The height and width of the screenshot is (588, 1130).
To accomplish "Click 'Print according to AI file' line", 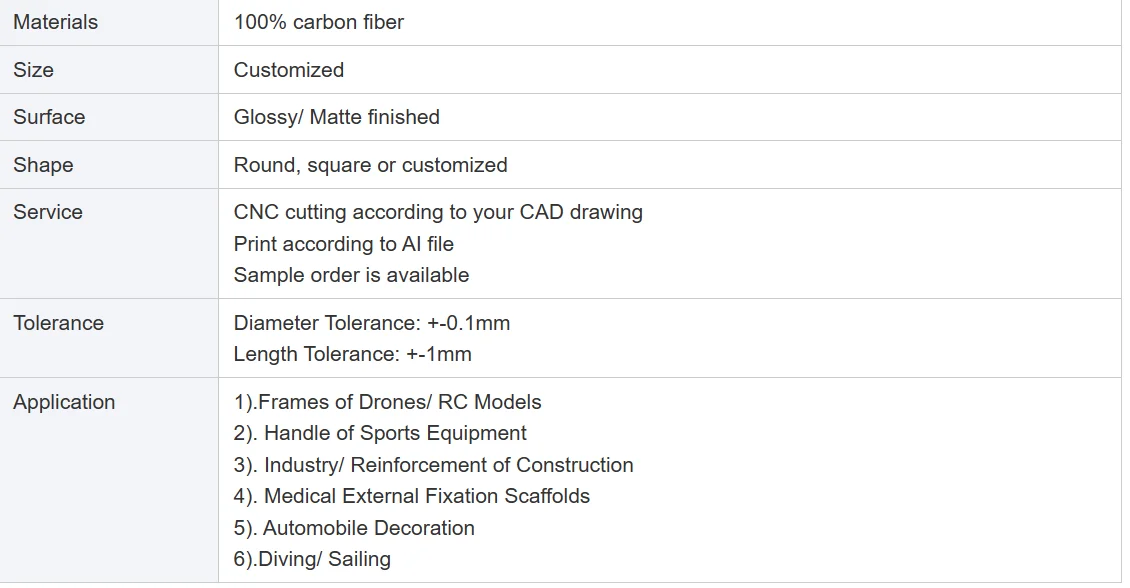I will tap(343, 244).
